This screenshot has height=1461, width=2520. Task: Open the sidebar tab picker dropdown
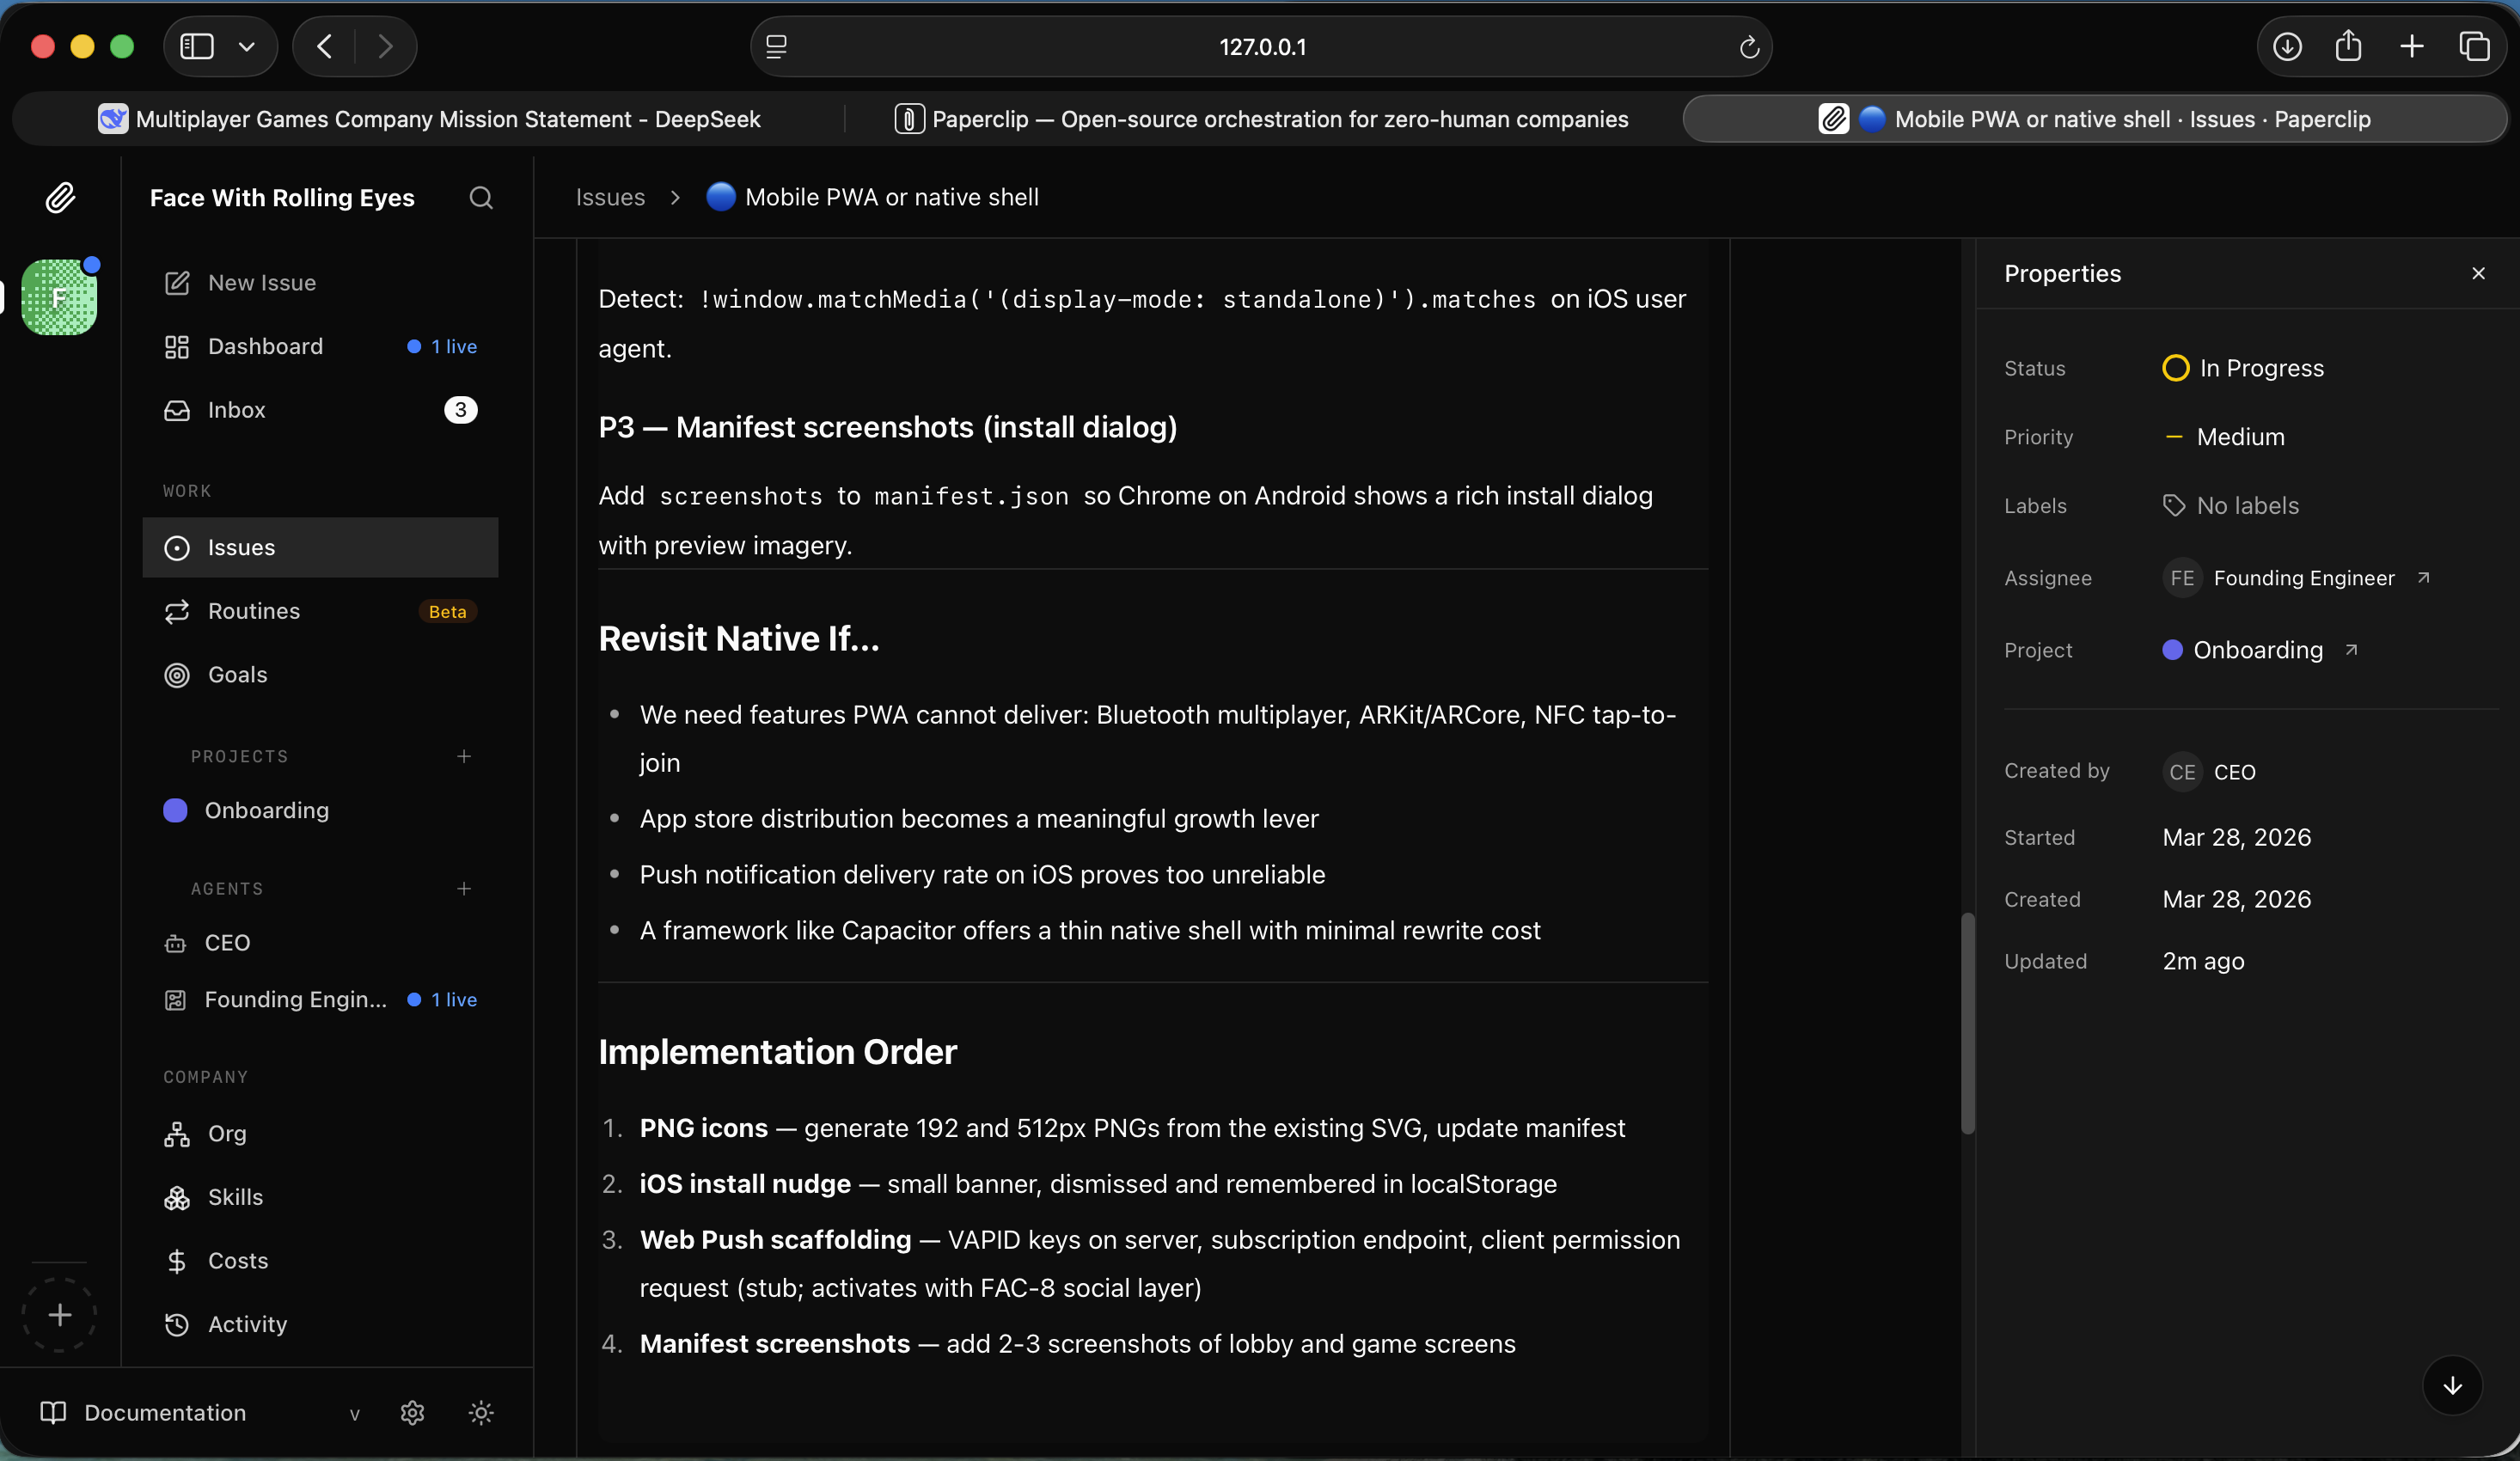tap(248, 46)
